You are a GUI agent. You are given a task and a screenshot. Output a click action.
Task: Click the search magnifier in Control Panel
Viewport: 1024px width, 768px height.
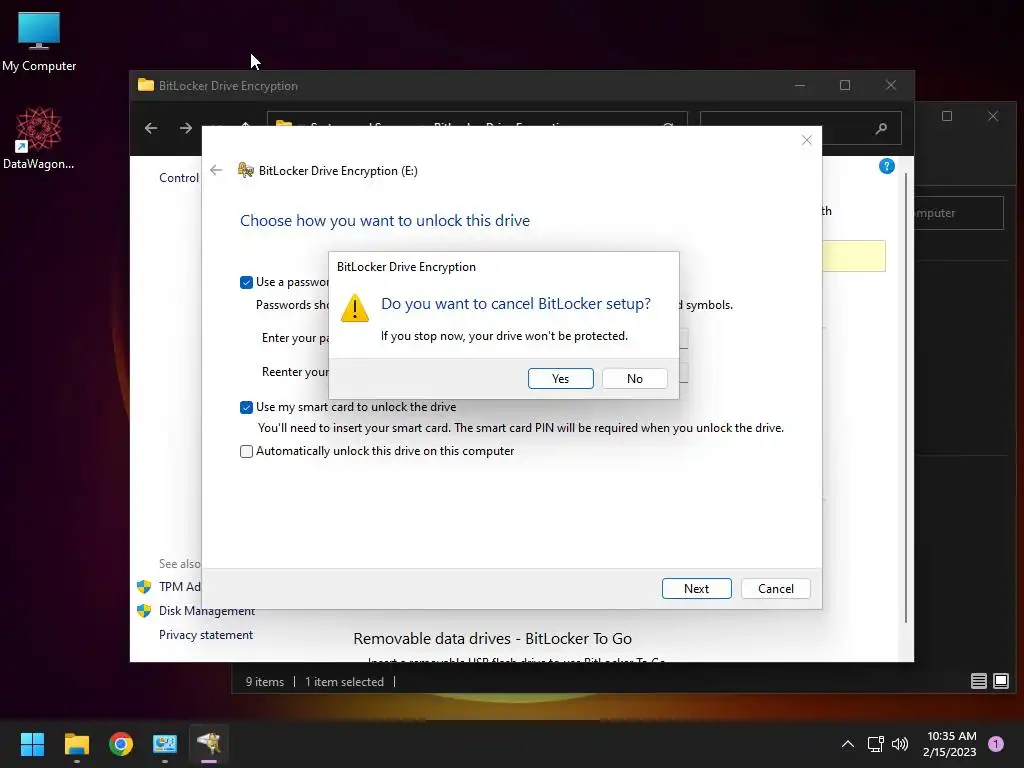pyautogui.click(x=881, y=129)
